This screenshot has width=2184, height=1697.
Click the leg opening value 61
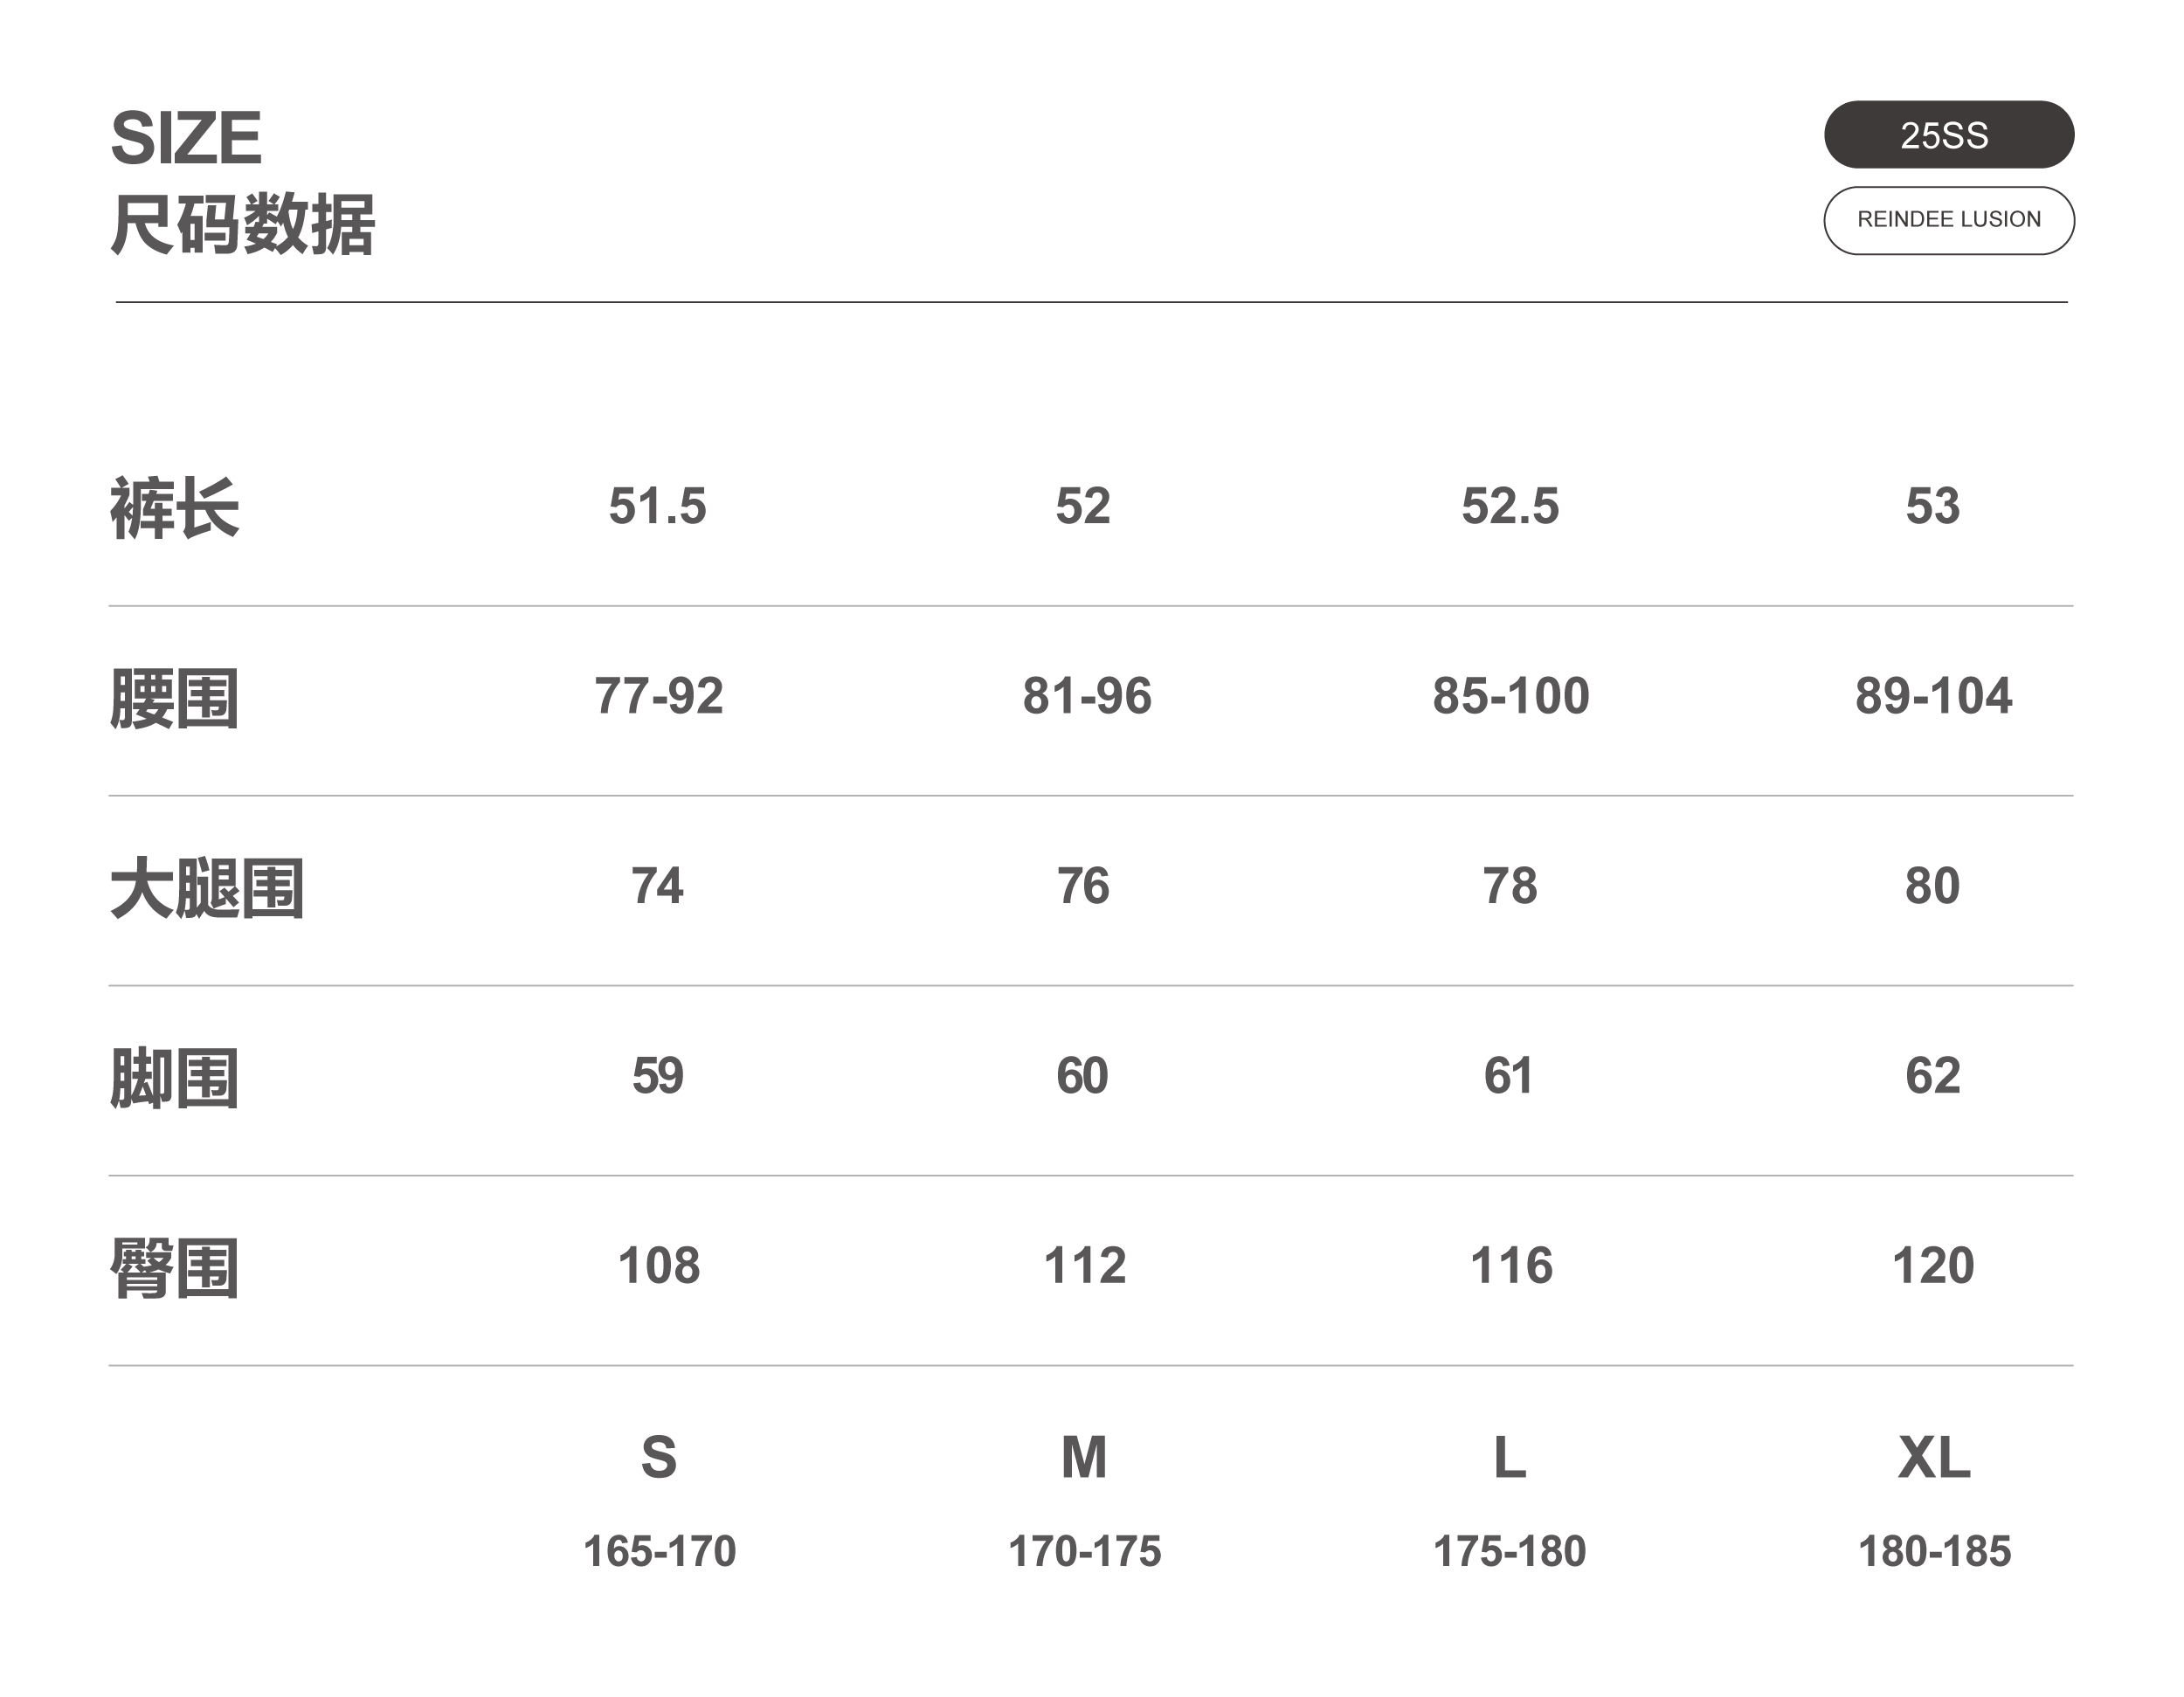pyautogui.click(x=1508, y=1076)
